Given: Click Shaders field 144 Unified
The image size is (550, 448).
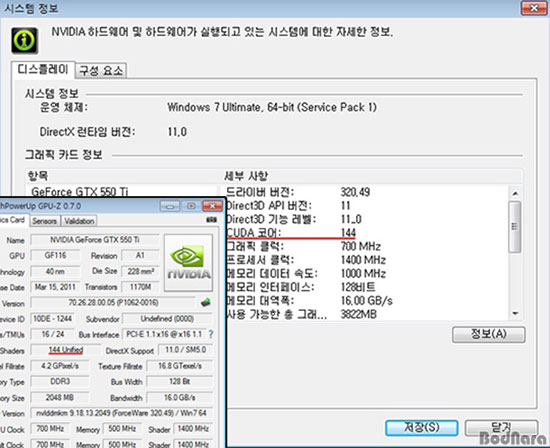Looking at the screenshot, I should point(66,350).
